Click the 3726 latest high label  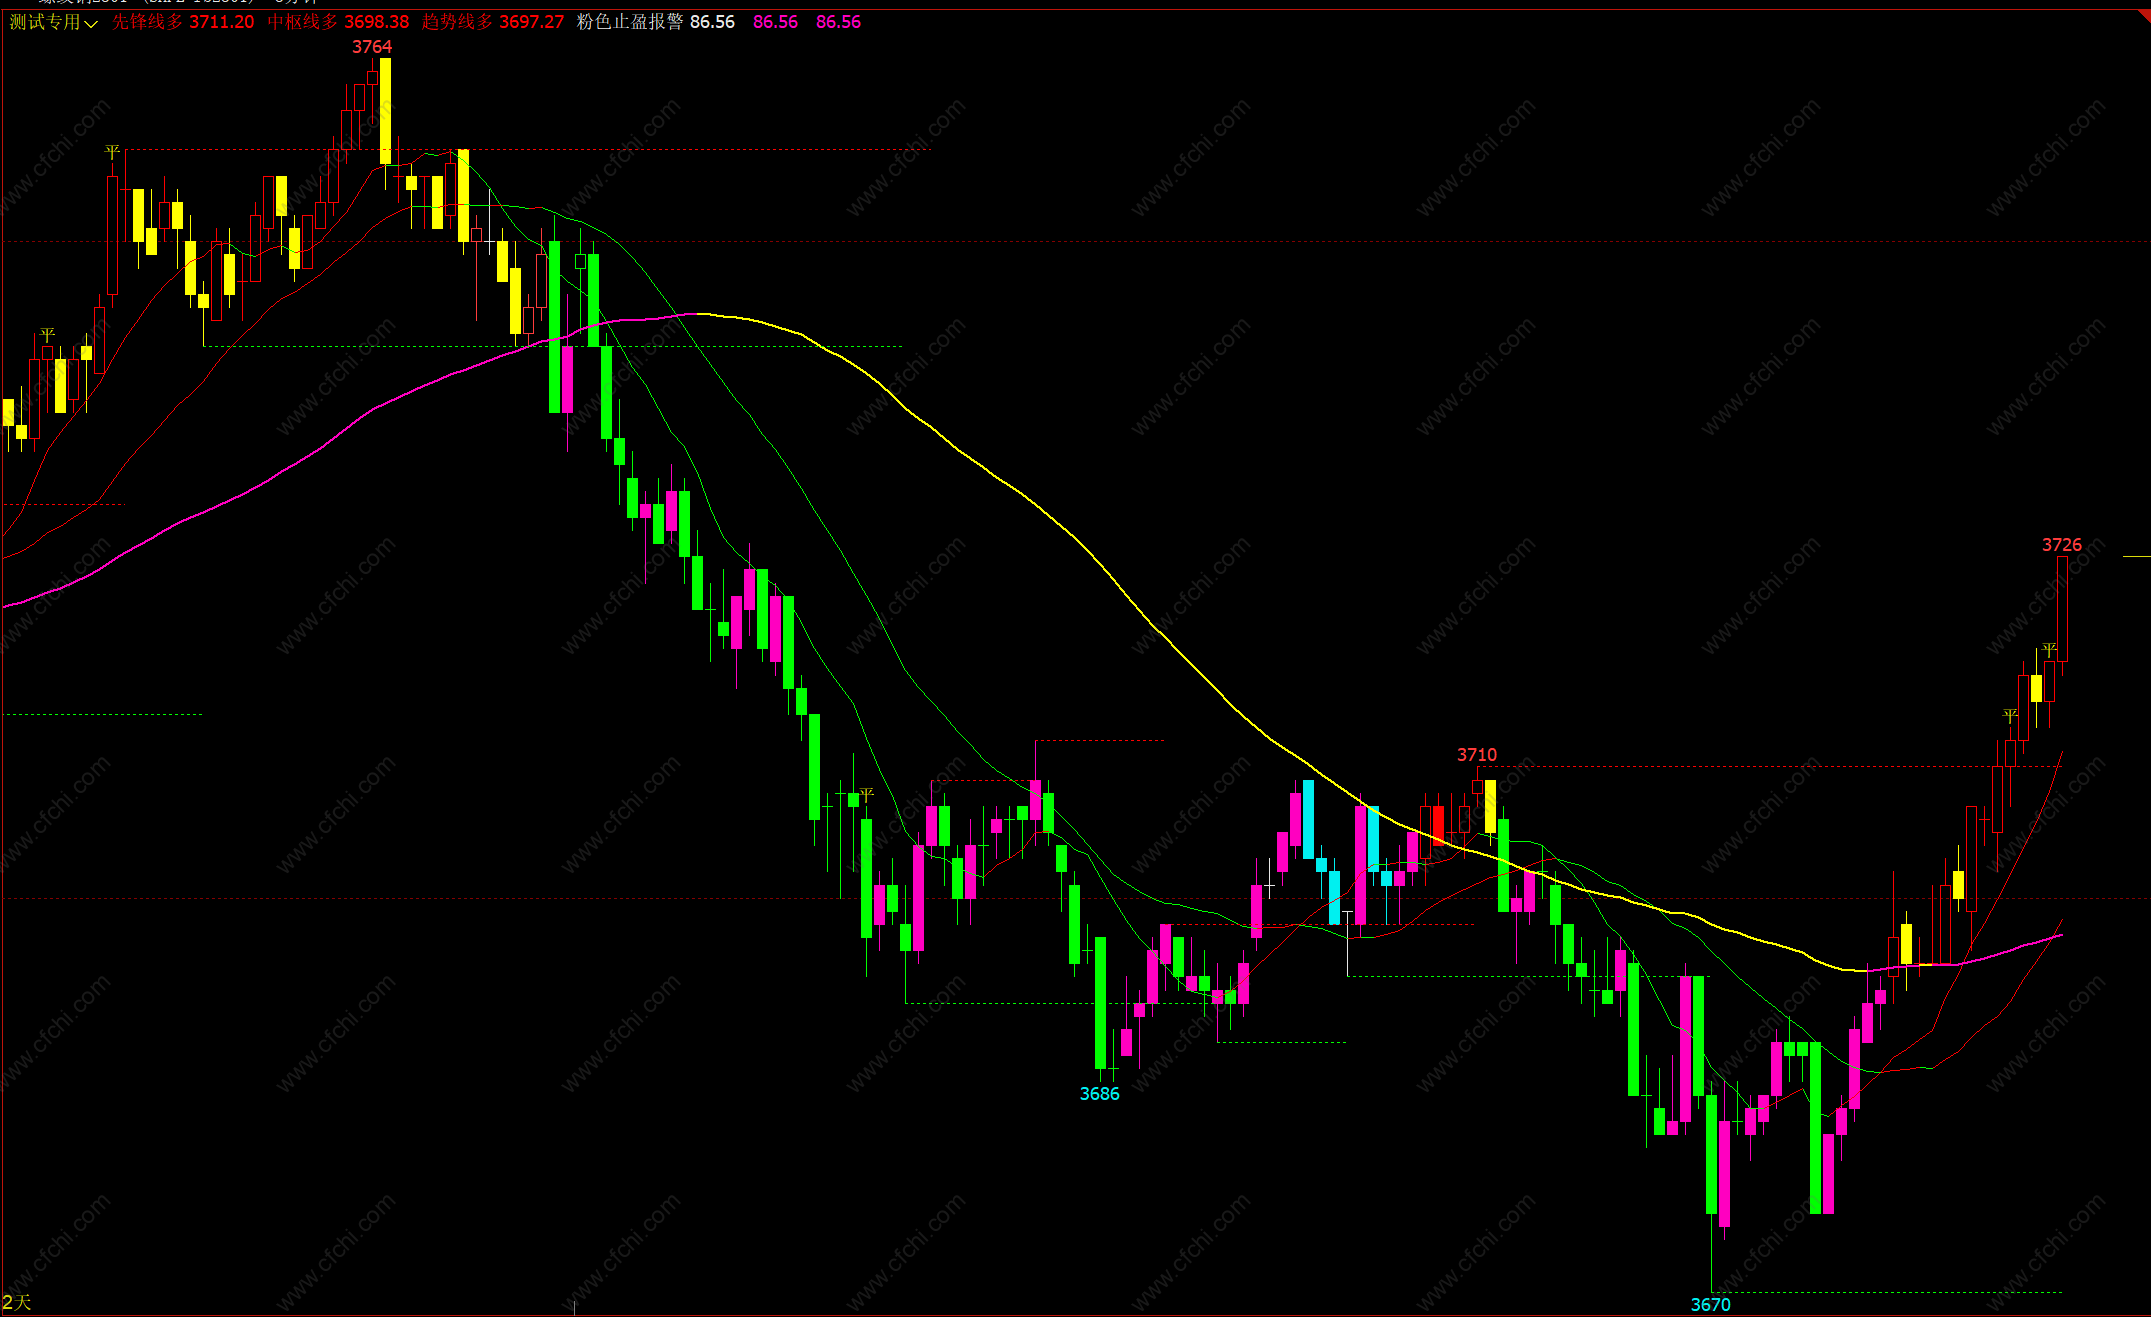tap(2061, 545)
